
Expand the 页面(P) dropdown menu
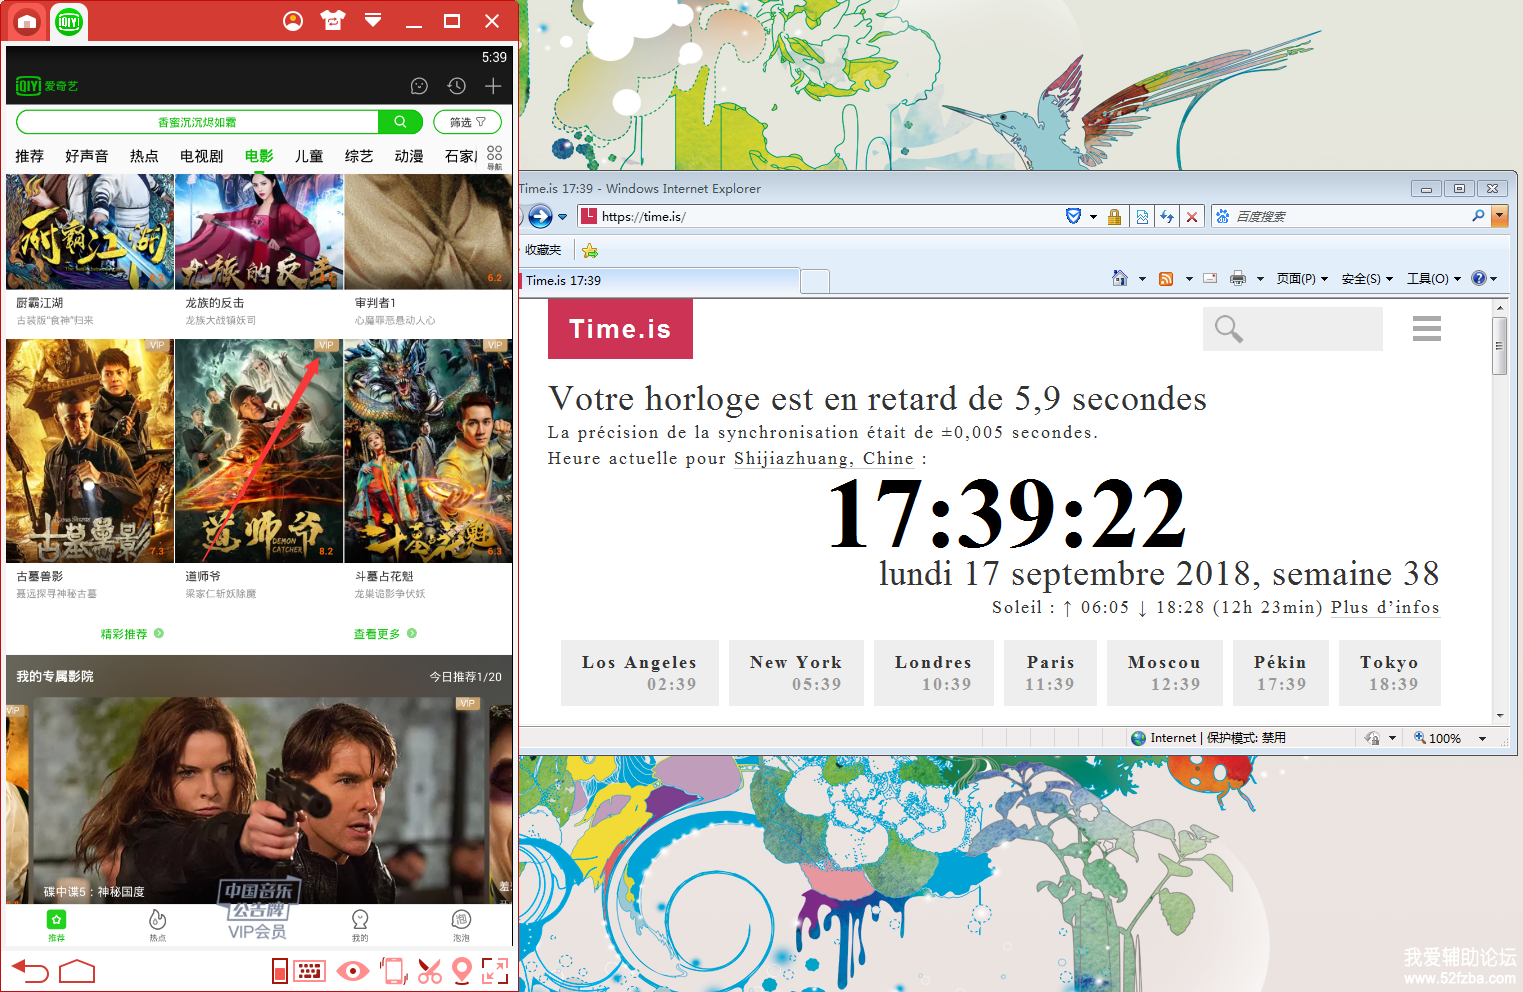[x=1301, y=279]
